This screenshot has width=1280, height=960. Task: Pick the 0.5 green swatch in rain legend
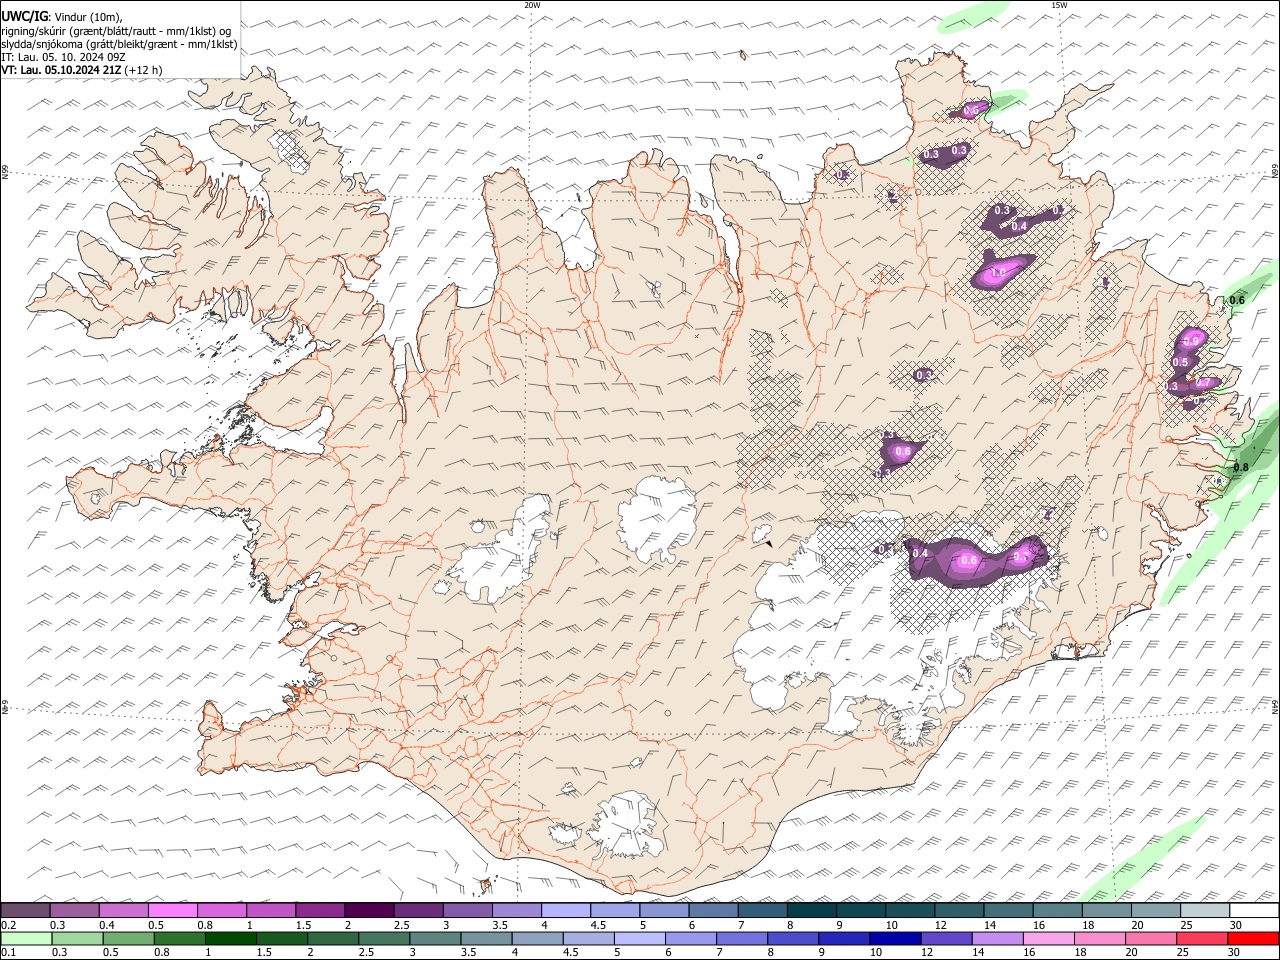(128, 938)
